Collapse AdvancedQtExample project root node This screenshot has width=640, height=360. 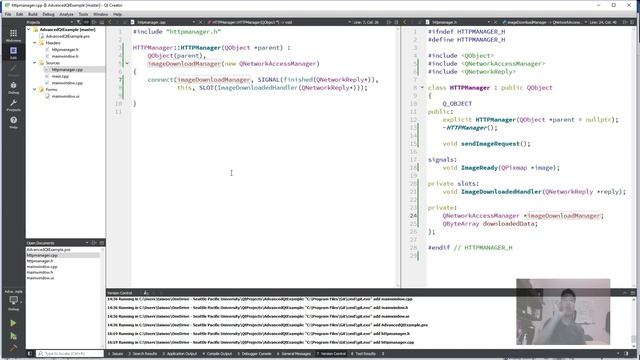(x=29, y=29)
